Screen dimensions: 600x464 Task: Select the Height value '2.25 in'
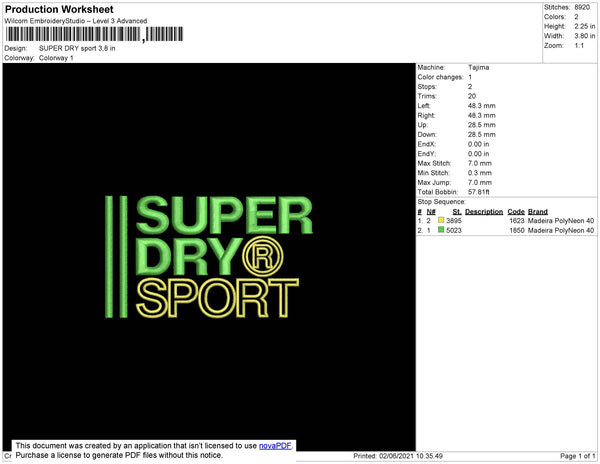[584, 26]
